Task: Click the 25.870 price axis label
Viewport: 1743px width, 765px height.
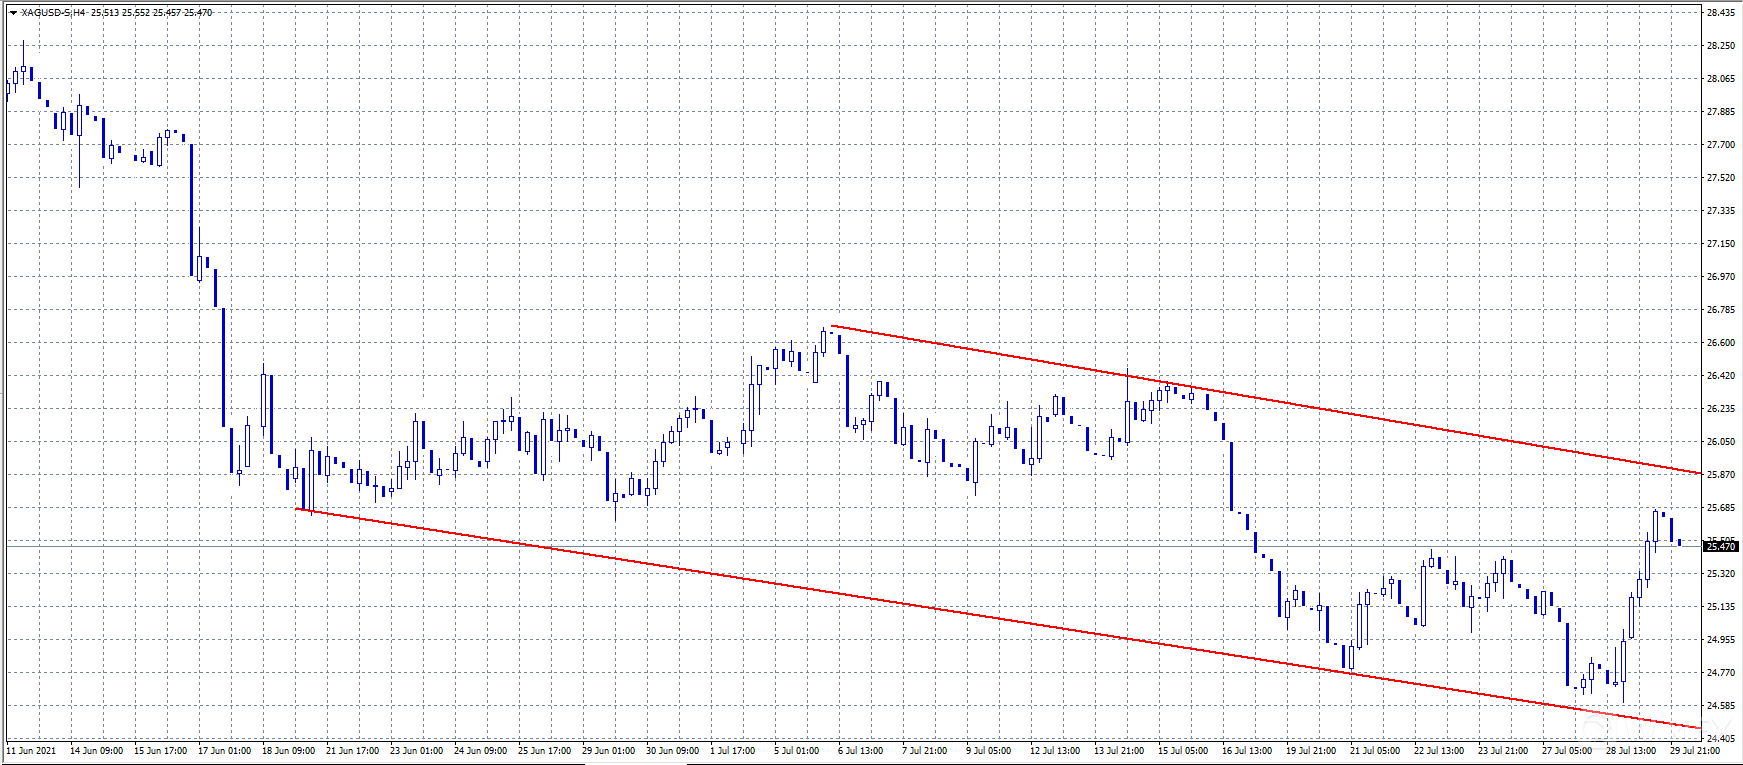Action: click(1720, 475)
